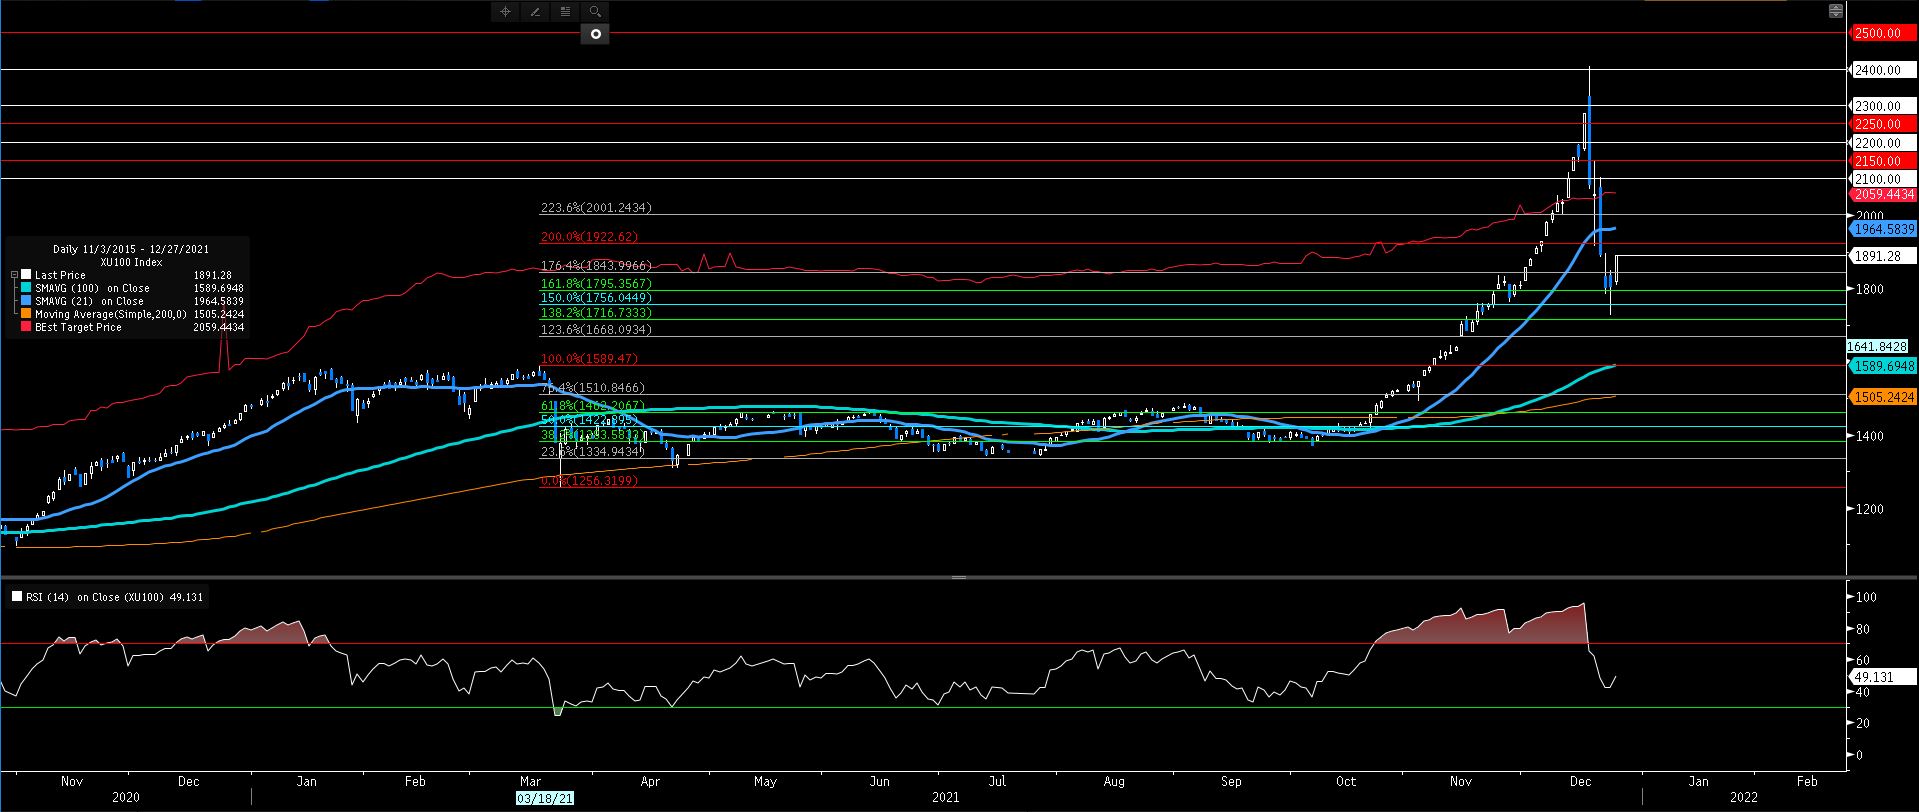Click the splitter handle between price and RSI panels
This screenshot has width=1919, height=812.
point(958,578)
